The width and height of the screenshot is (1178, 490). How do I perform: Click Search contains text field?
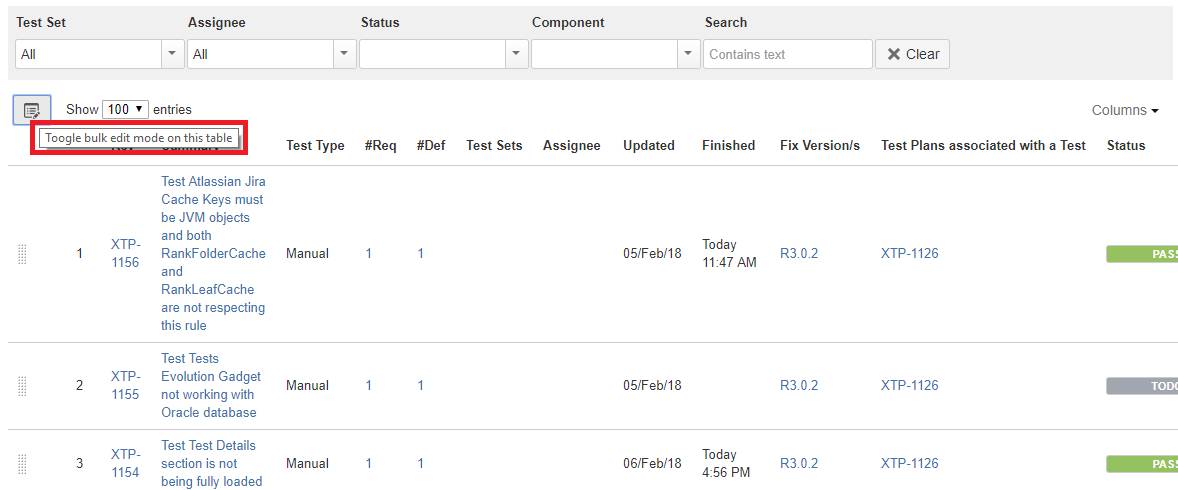[x=787, y=54]
